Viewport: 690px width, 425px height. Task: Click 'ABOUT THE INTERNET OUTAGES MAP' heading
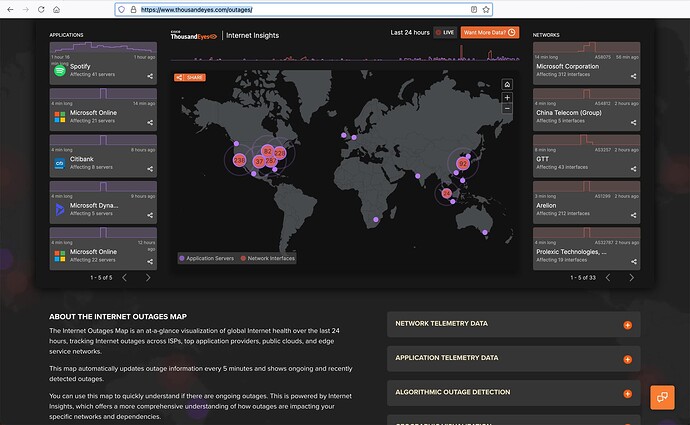(118, 316)
